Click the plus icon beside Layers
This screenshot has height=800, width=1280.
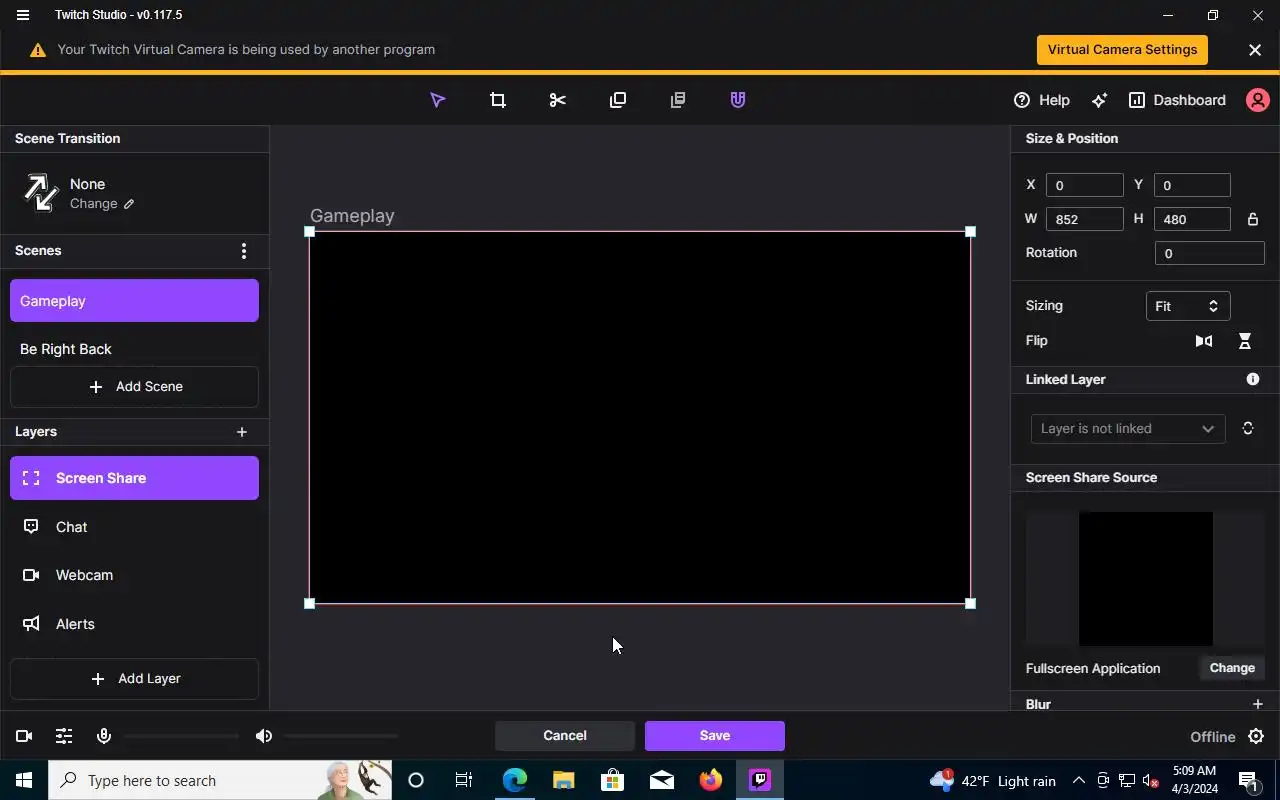[241, 432]
